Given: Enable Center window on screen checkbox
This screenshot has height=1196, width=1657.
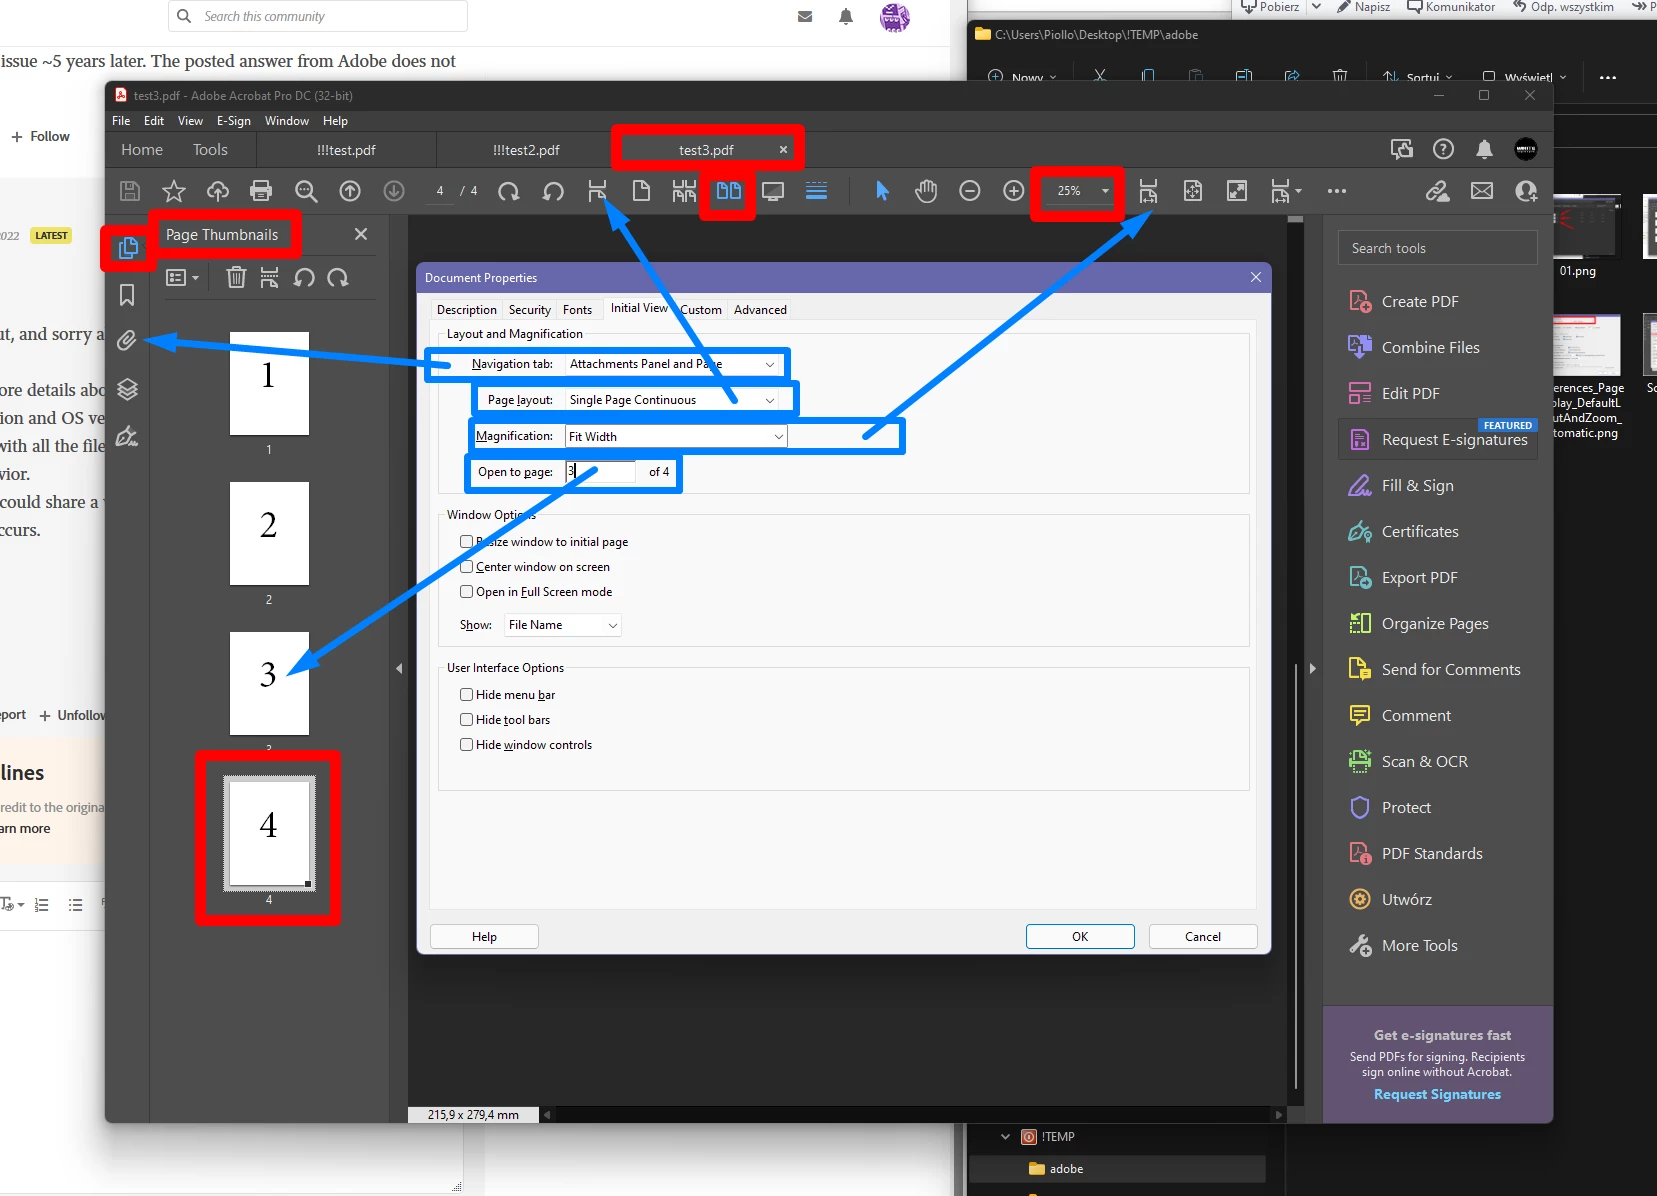Looking at the screenshot, I should tap(466, 567).
